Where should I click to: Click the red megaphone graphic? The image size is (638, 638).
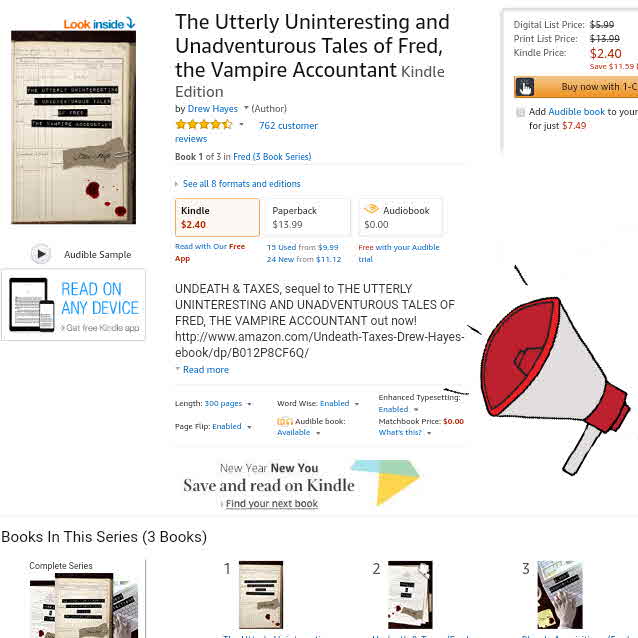click(553, 380)
